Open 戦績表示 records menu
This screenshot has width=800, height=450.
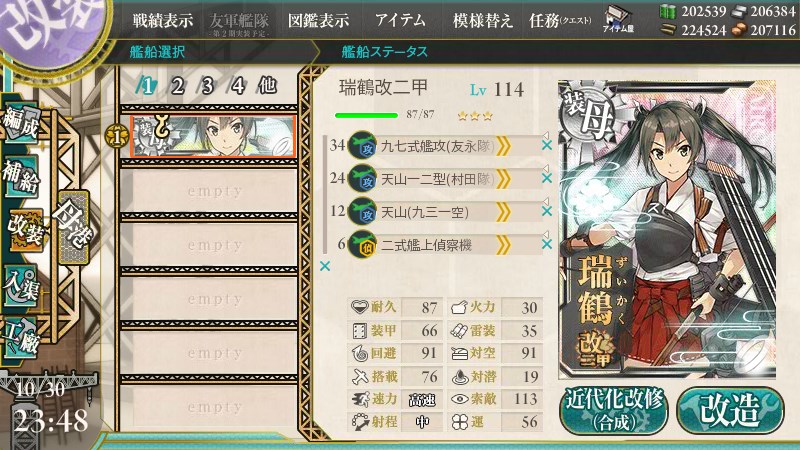(163, 20)
